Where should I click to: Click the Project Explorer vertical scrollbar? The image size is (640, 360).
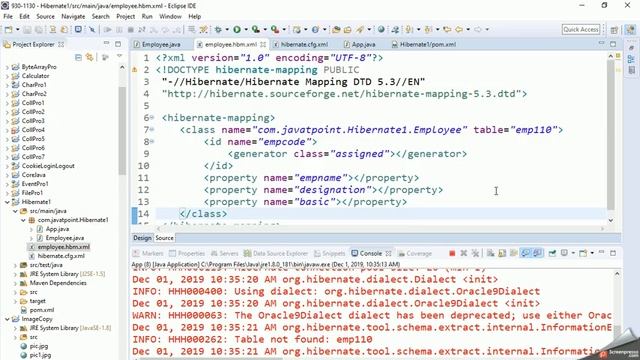click(x=122, y=131)
